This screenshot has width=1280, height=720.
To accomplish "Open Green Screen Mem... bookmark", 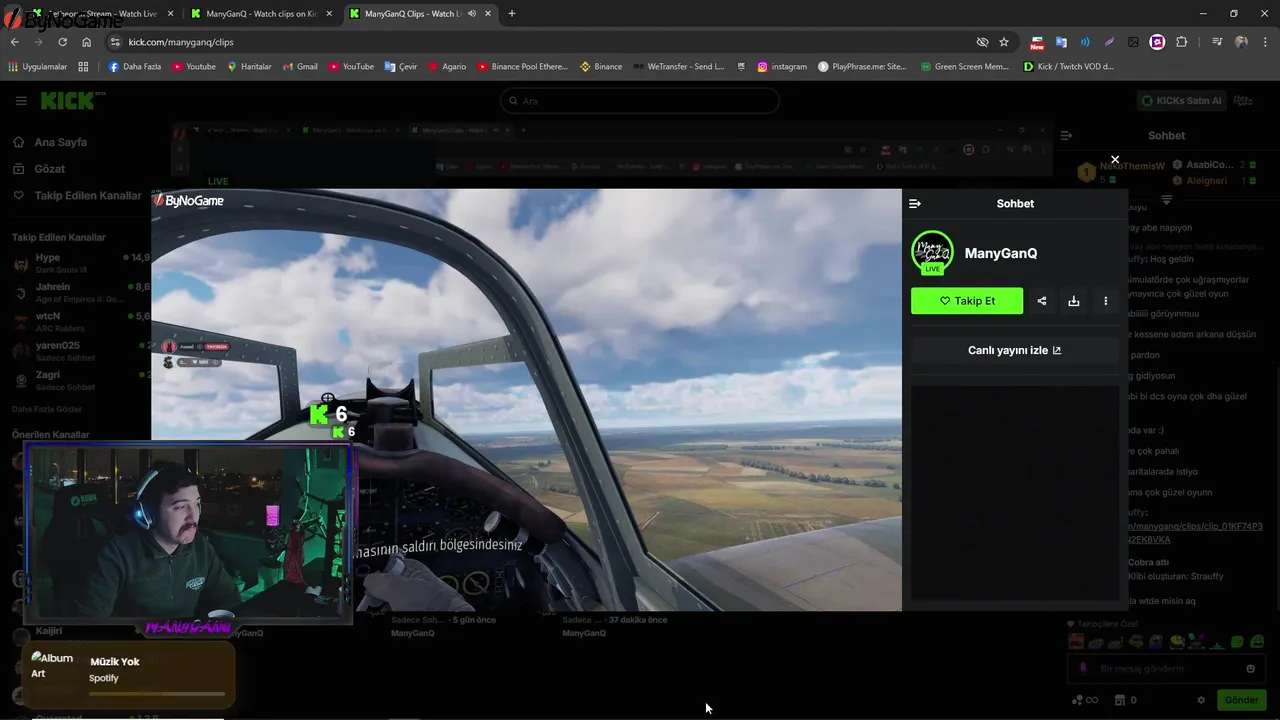I will tap(965, 66).
